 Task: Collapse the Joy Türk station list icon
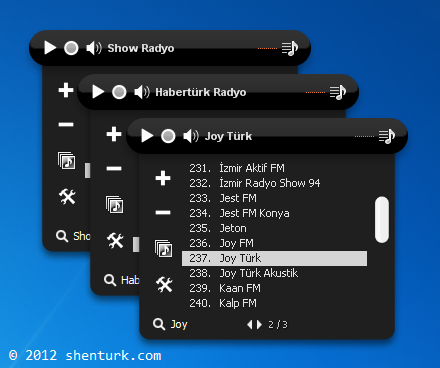click(x=387, y=136)
